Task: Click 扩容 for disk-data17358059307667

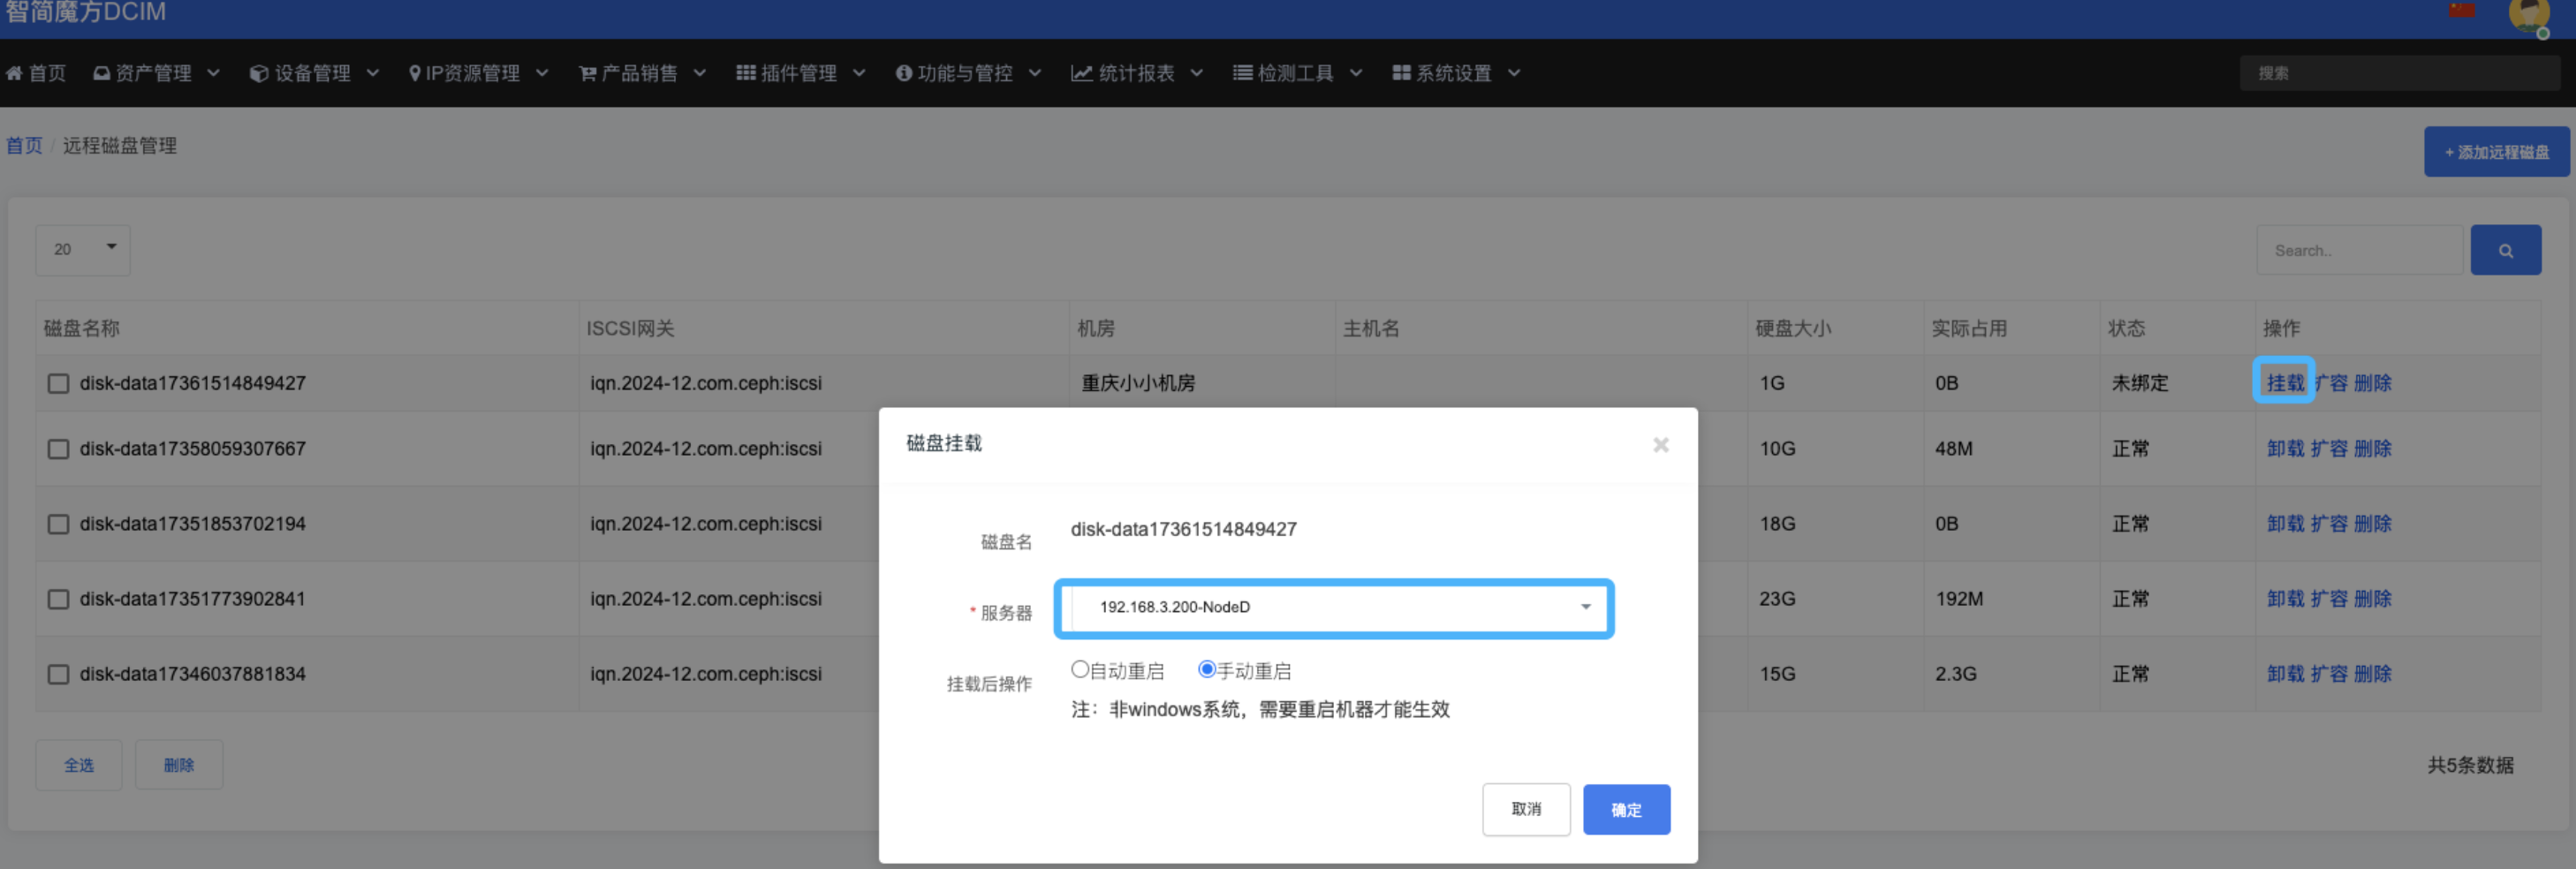Action: (2329, 449)
